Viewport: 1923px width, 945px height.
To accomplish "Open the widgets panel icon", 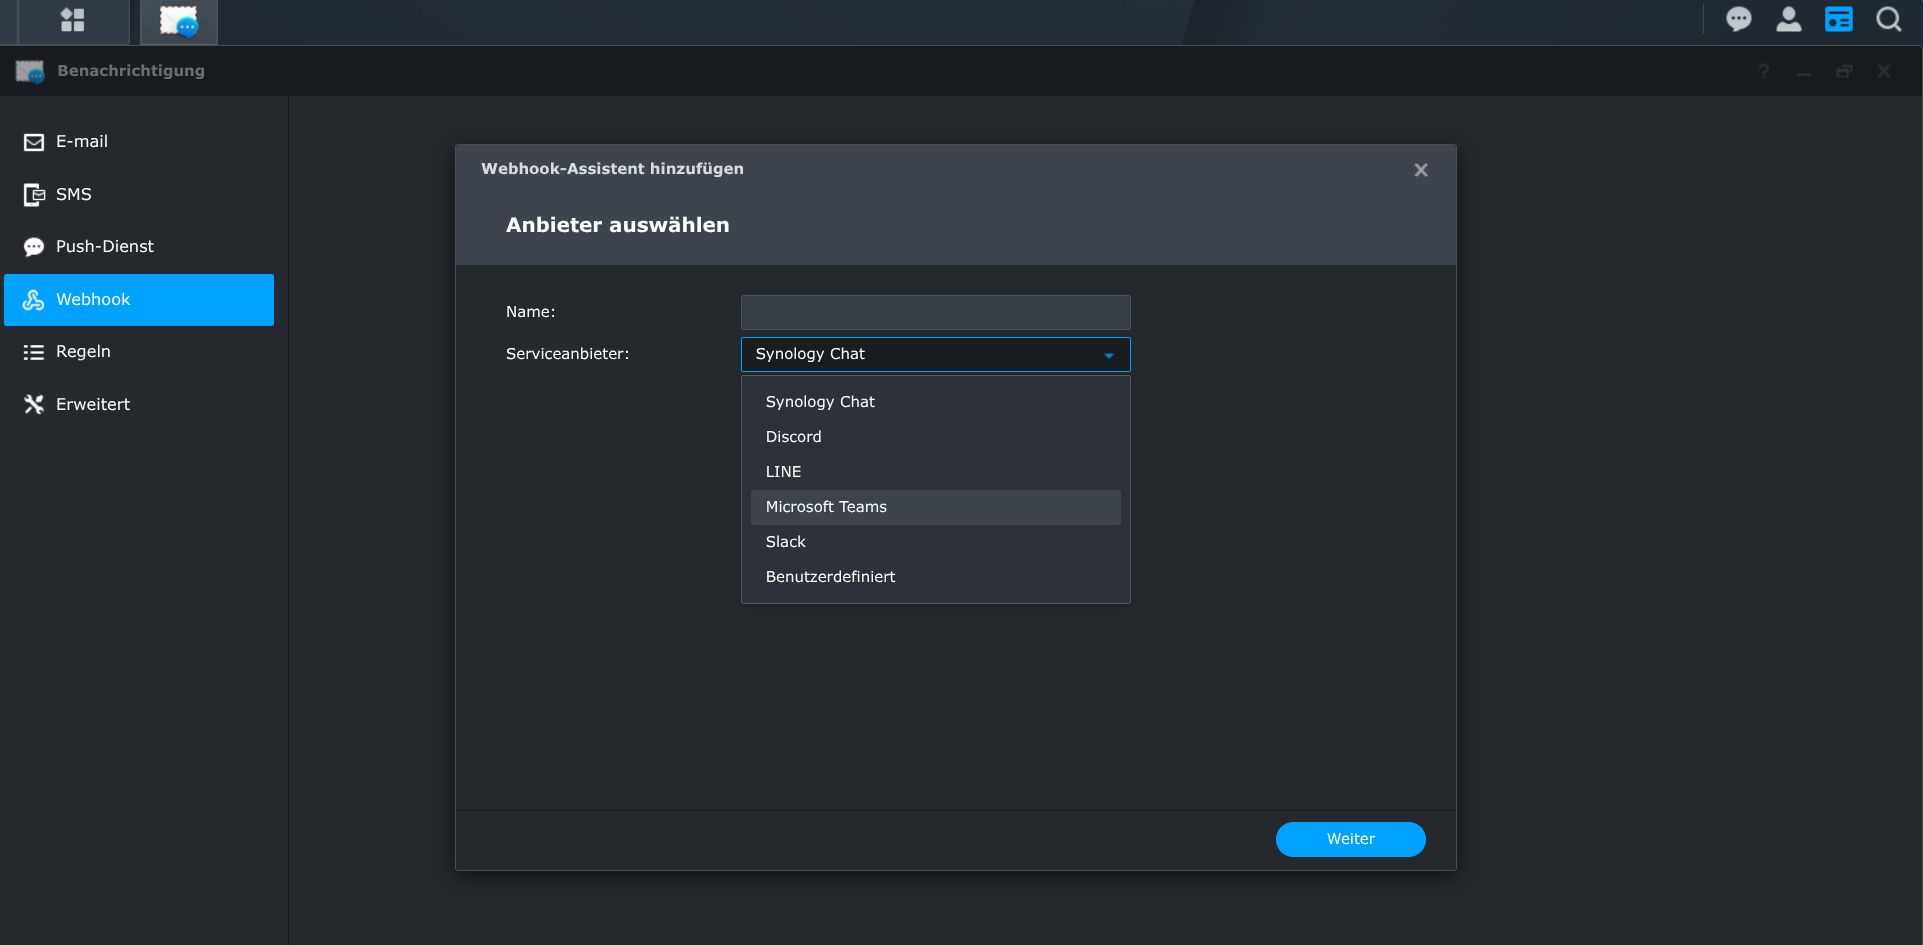I will (x=1838, y=20).
